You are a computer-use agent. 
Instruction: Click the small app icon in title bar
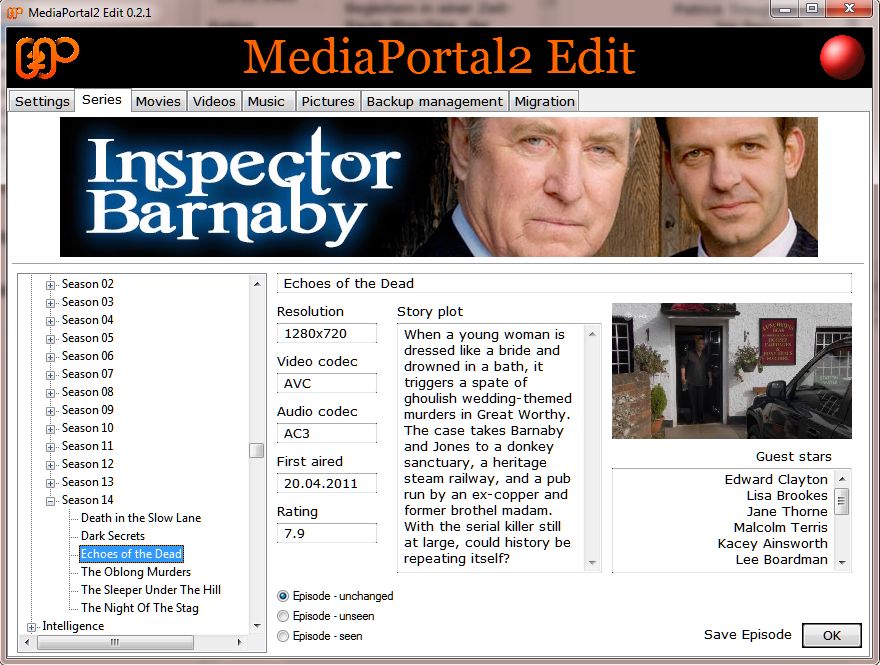15,12
